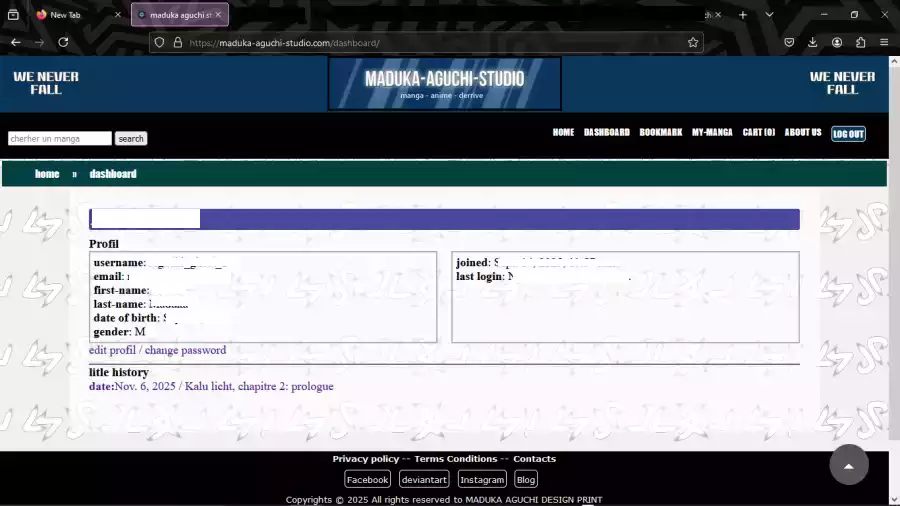Open DASHBOARD in site navigation
Image resolution: width=900 pixels, height=506 pixels.
[607, 132]
